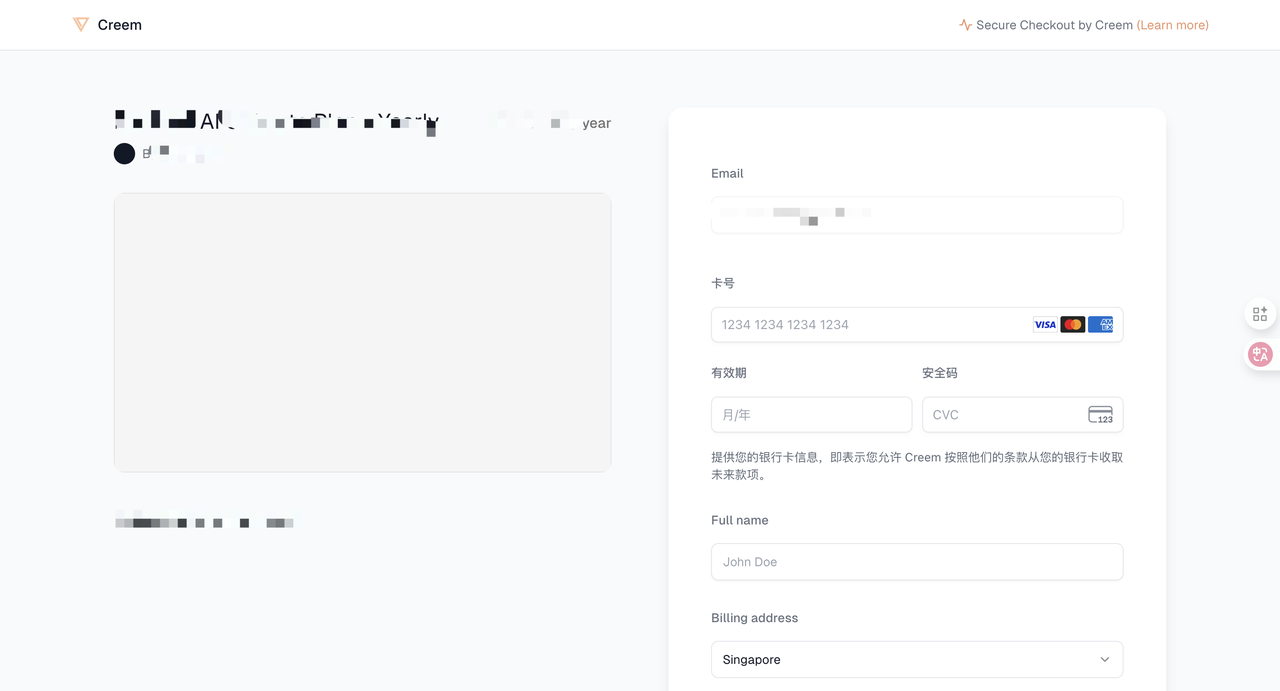The width and height of the screenshot is (1280, 691).
Task: Click the Creem brand name in header
Action: click(x=120, y=25)
